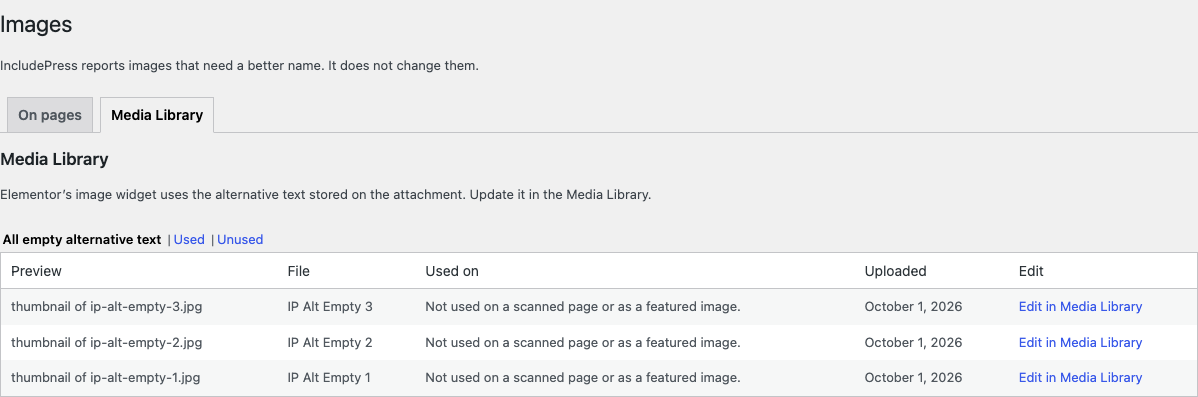The height and width of the screenshot is (397, 1198).
Task: Select the file name IP Alt Empty 1
Action: [x=329, y=378]
